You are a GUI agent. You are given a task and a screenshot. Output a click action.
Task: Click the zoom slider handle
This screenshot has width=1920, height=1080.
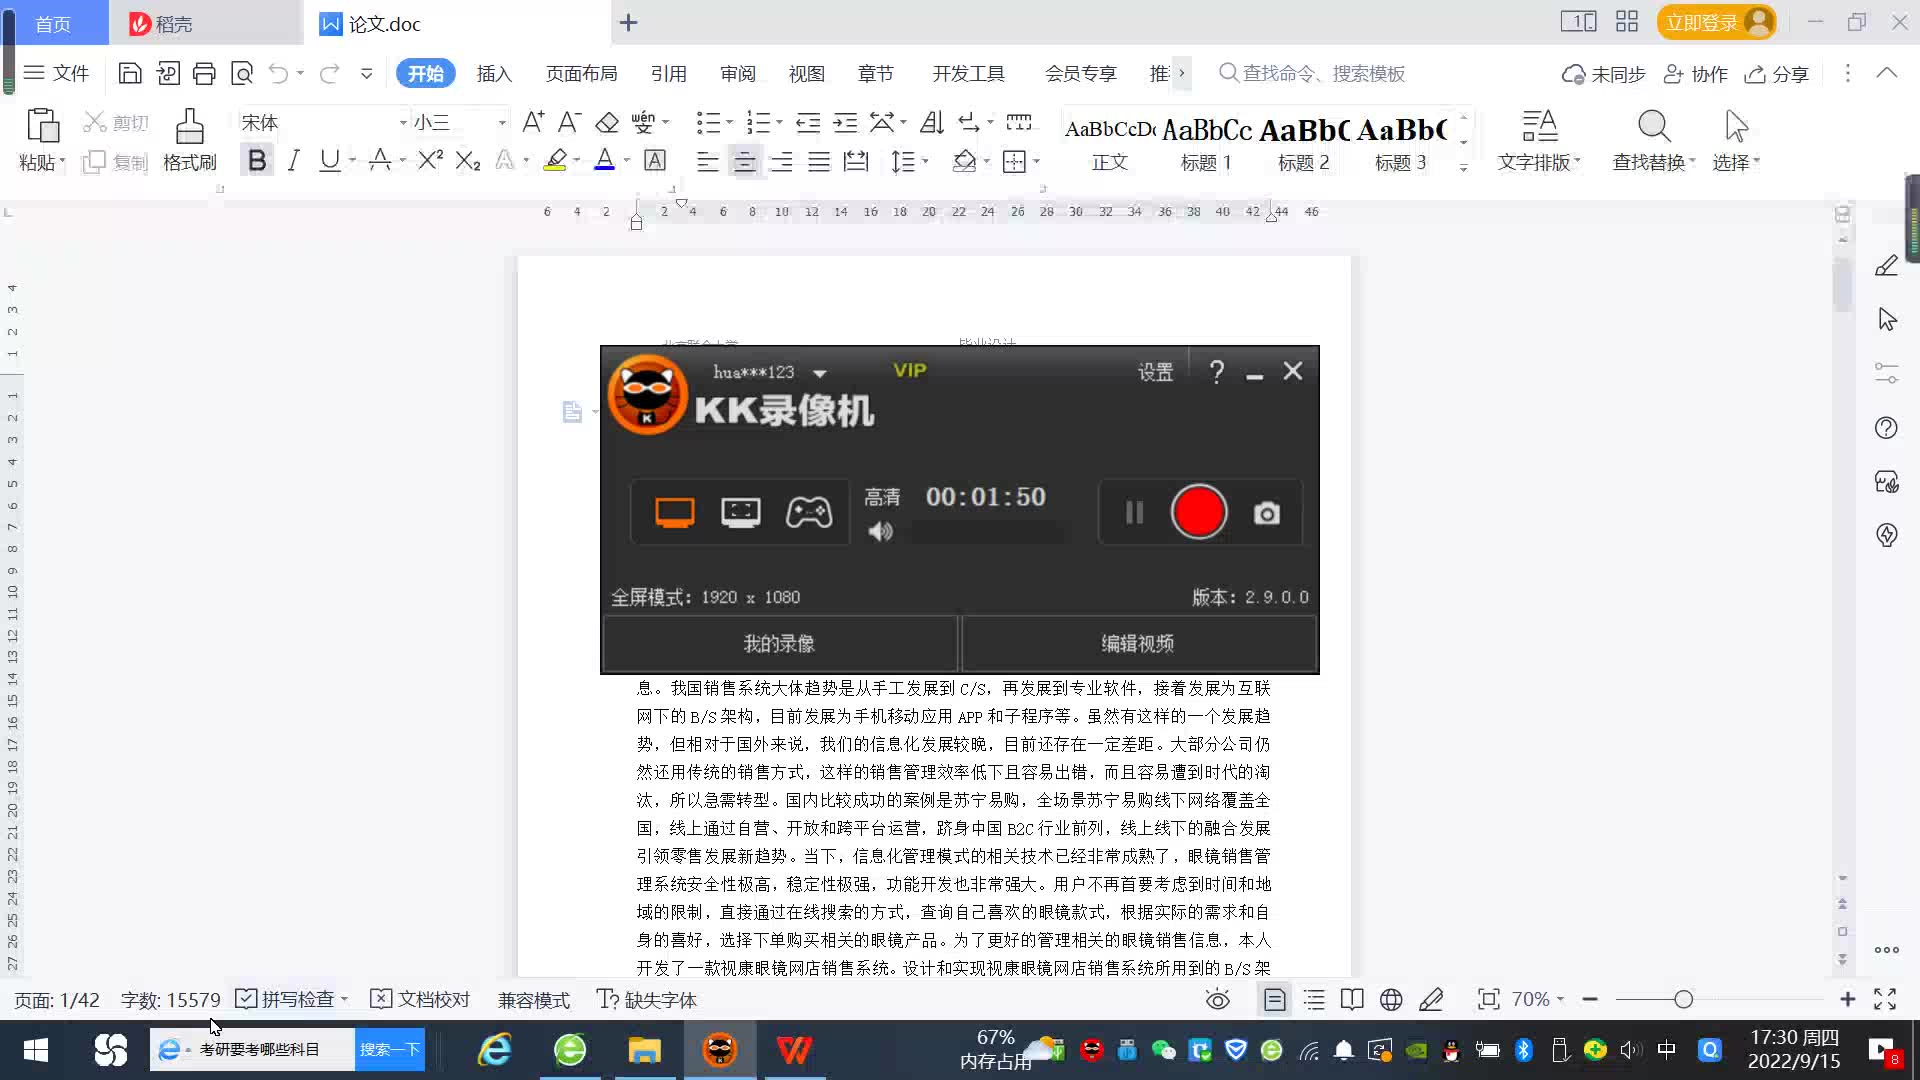click(x=1683, y=999)
